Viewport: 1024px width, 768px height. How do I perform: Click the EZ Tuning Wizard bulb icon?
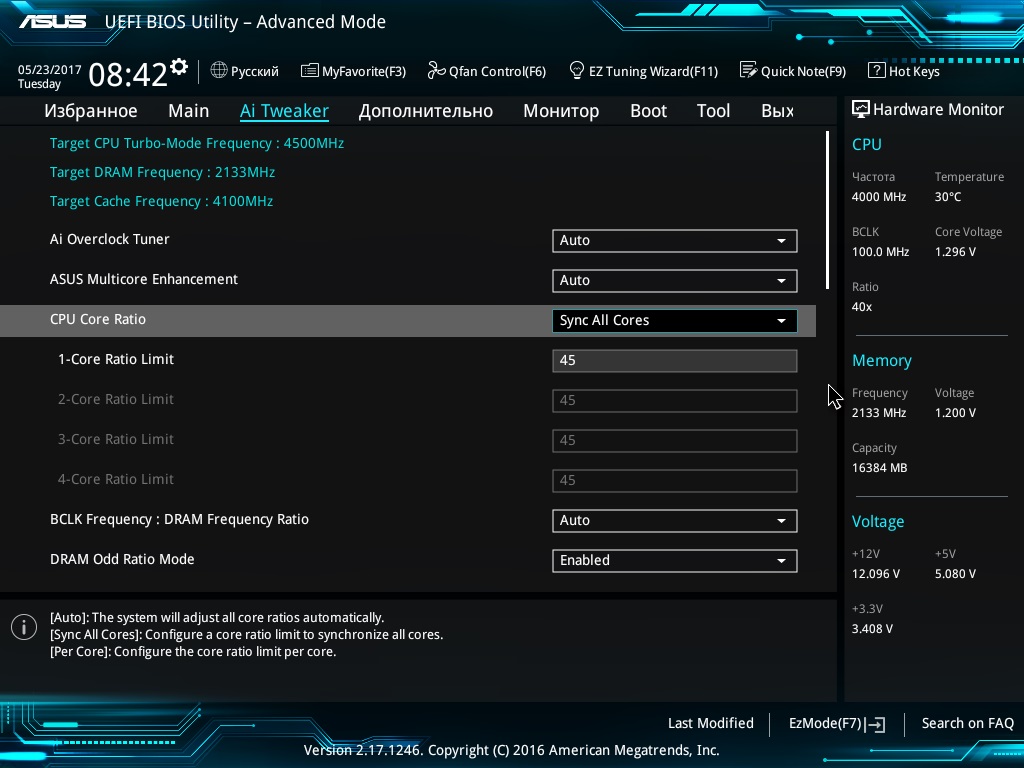577,70
